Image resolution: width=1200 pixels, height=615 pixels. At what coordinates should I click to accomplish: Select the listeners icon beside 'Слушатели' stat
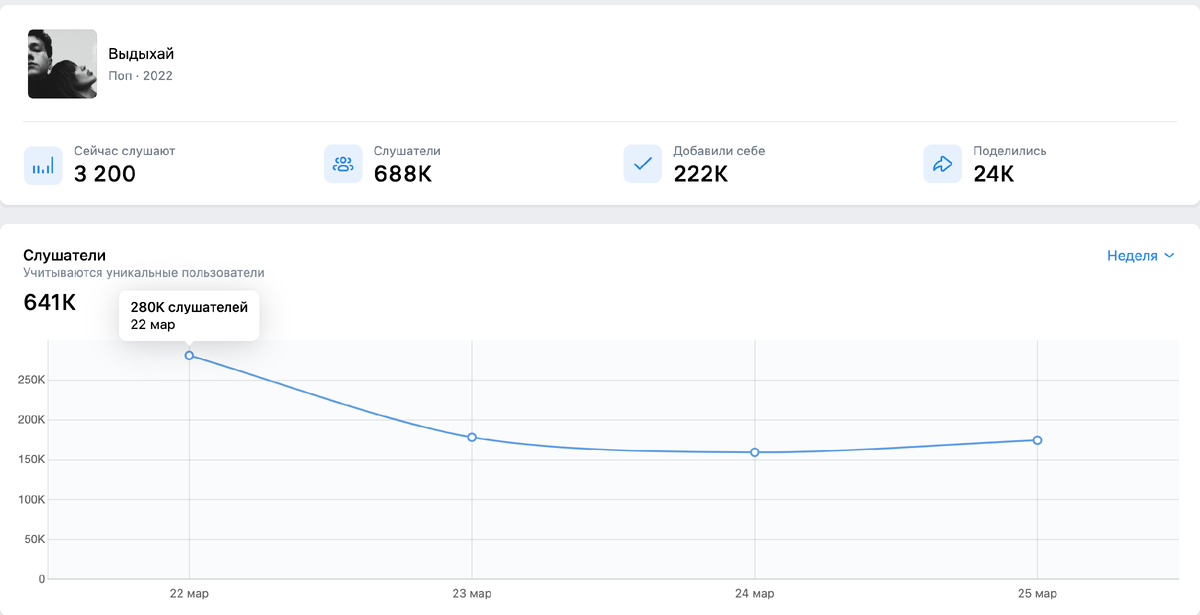point(343,164)
